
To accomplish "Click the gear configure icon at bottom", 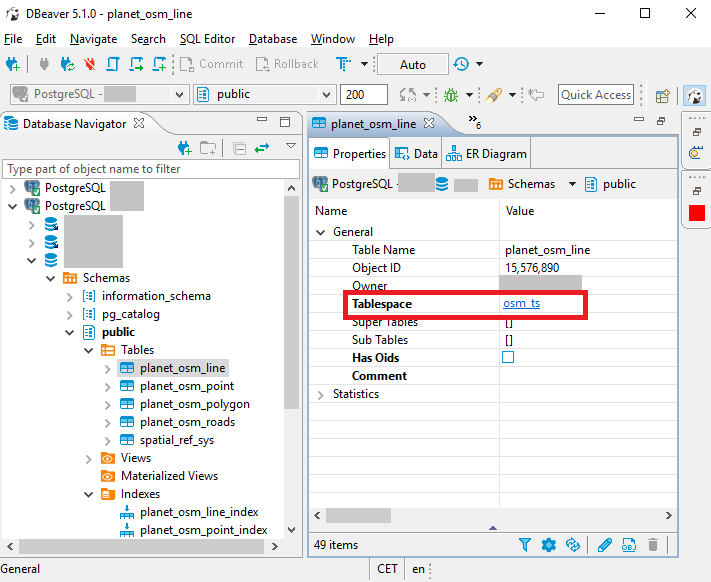I will pos(549,544).
